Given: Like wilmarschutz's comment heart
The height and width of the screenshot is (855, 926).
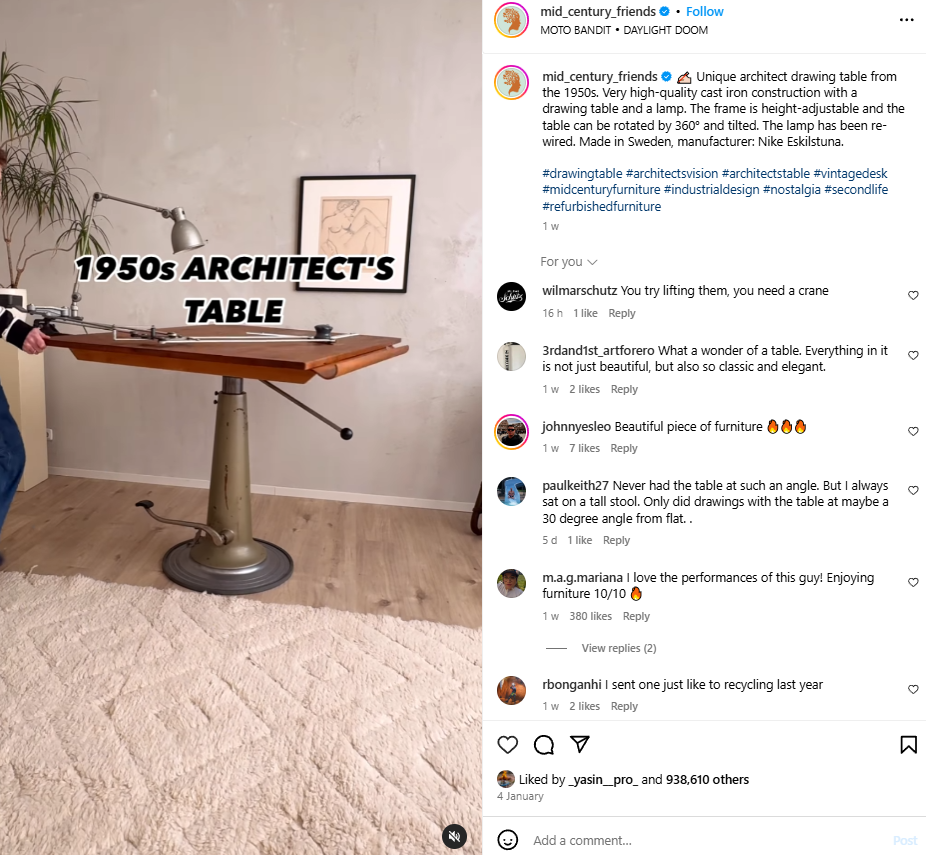Looking at the screenshot, I should pos(913,295).
